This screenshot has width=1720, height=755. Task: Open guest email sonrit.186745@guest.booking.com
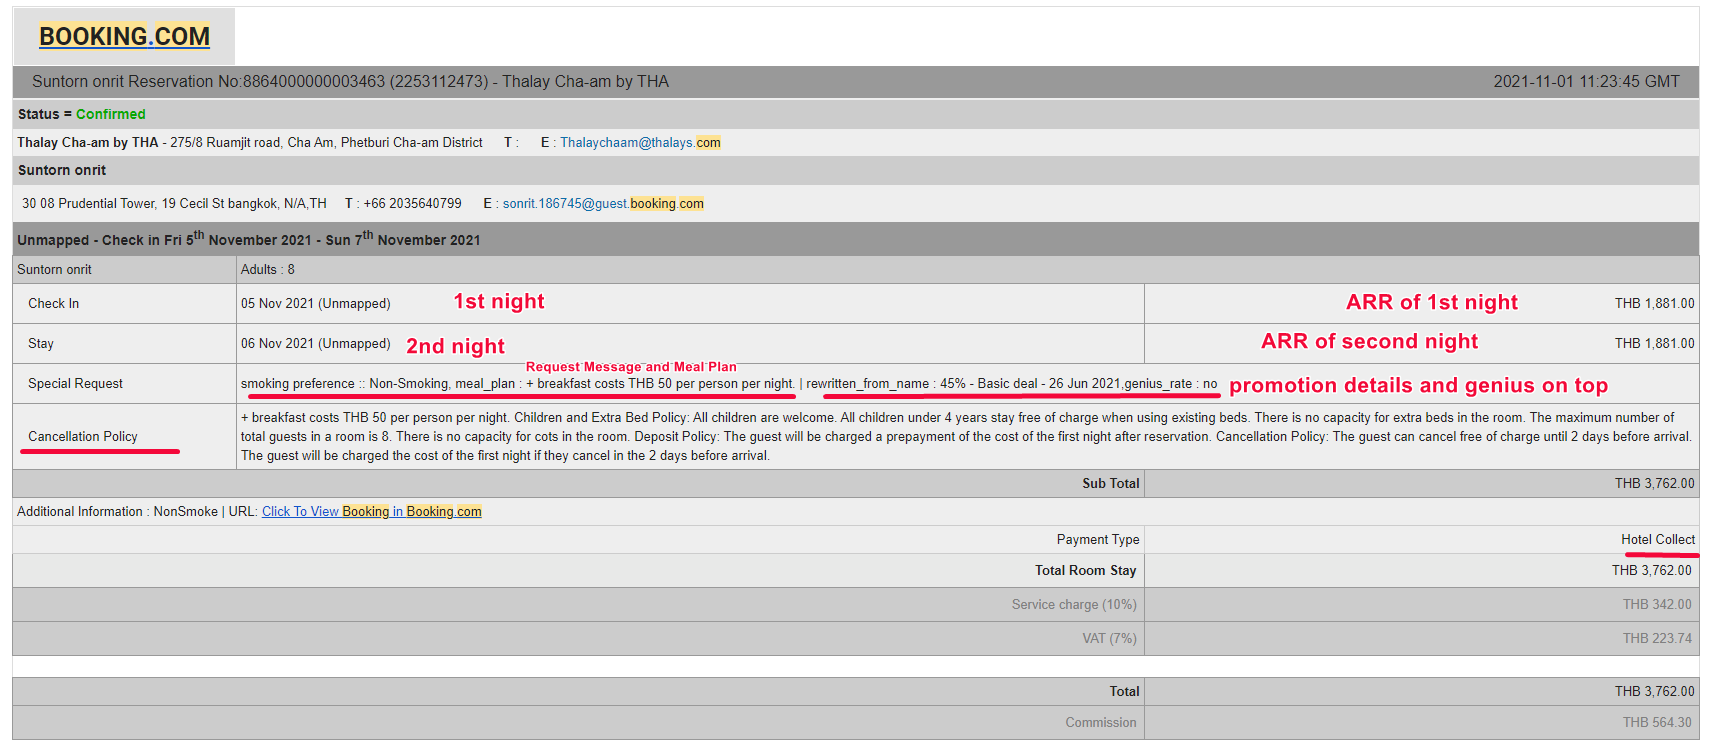(x=603, y=204)
